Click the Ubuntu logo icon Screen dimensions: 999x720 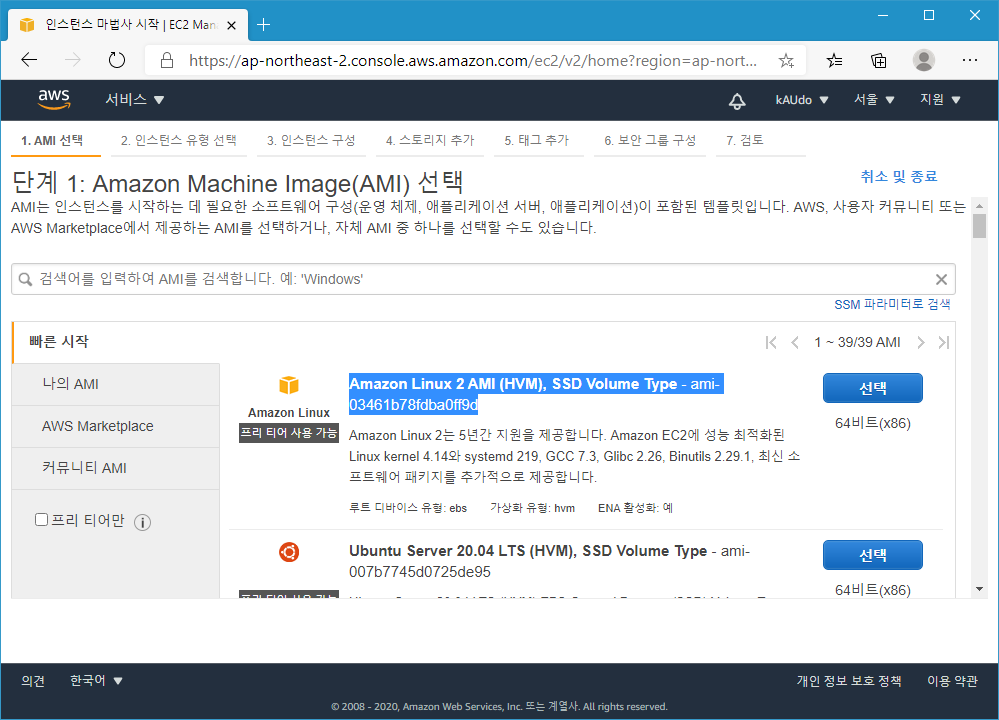(289, 552)
